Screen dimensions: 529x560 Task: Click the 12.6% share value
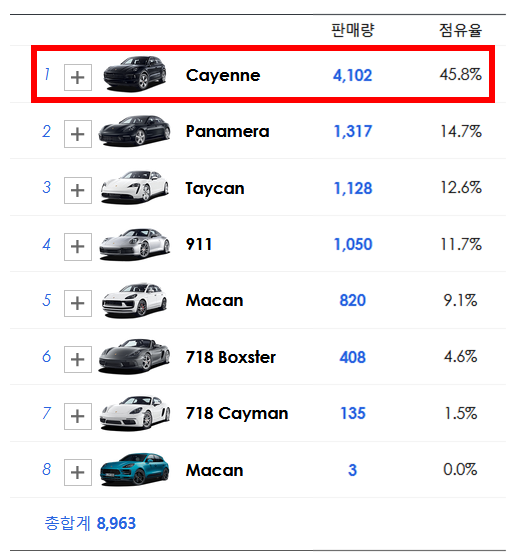point(461,188)
